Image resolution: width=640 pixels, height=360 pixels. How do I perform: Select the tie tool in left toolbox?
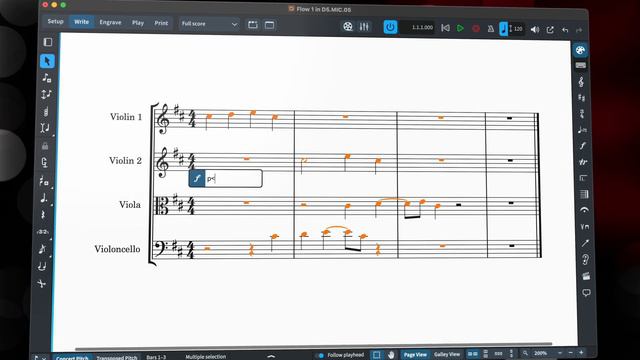(x=42, y=267)
